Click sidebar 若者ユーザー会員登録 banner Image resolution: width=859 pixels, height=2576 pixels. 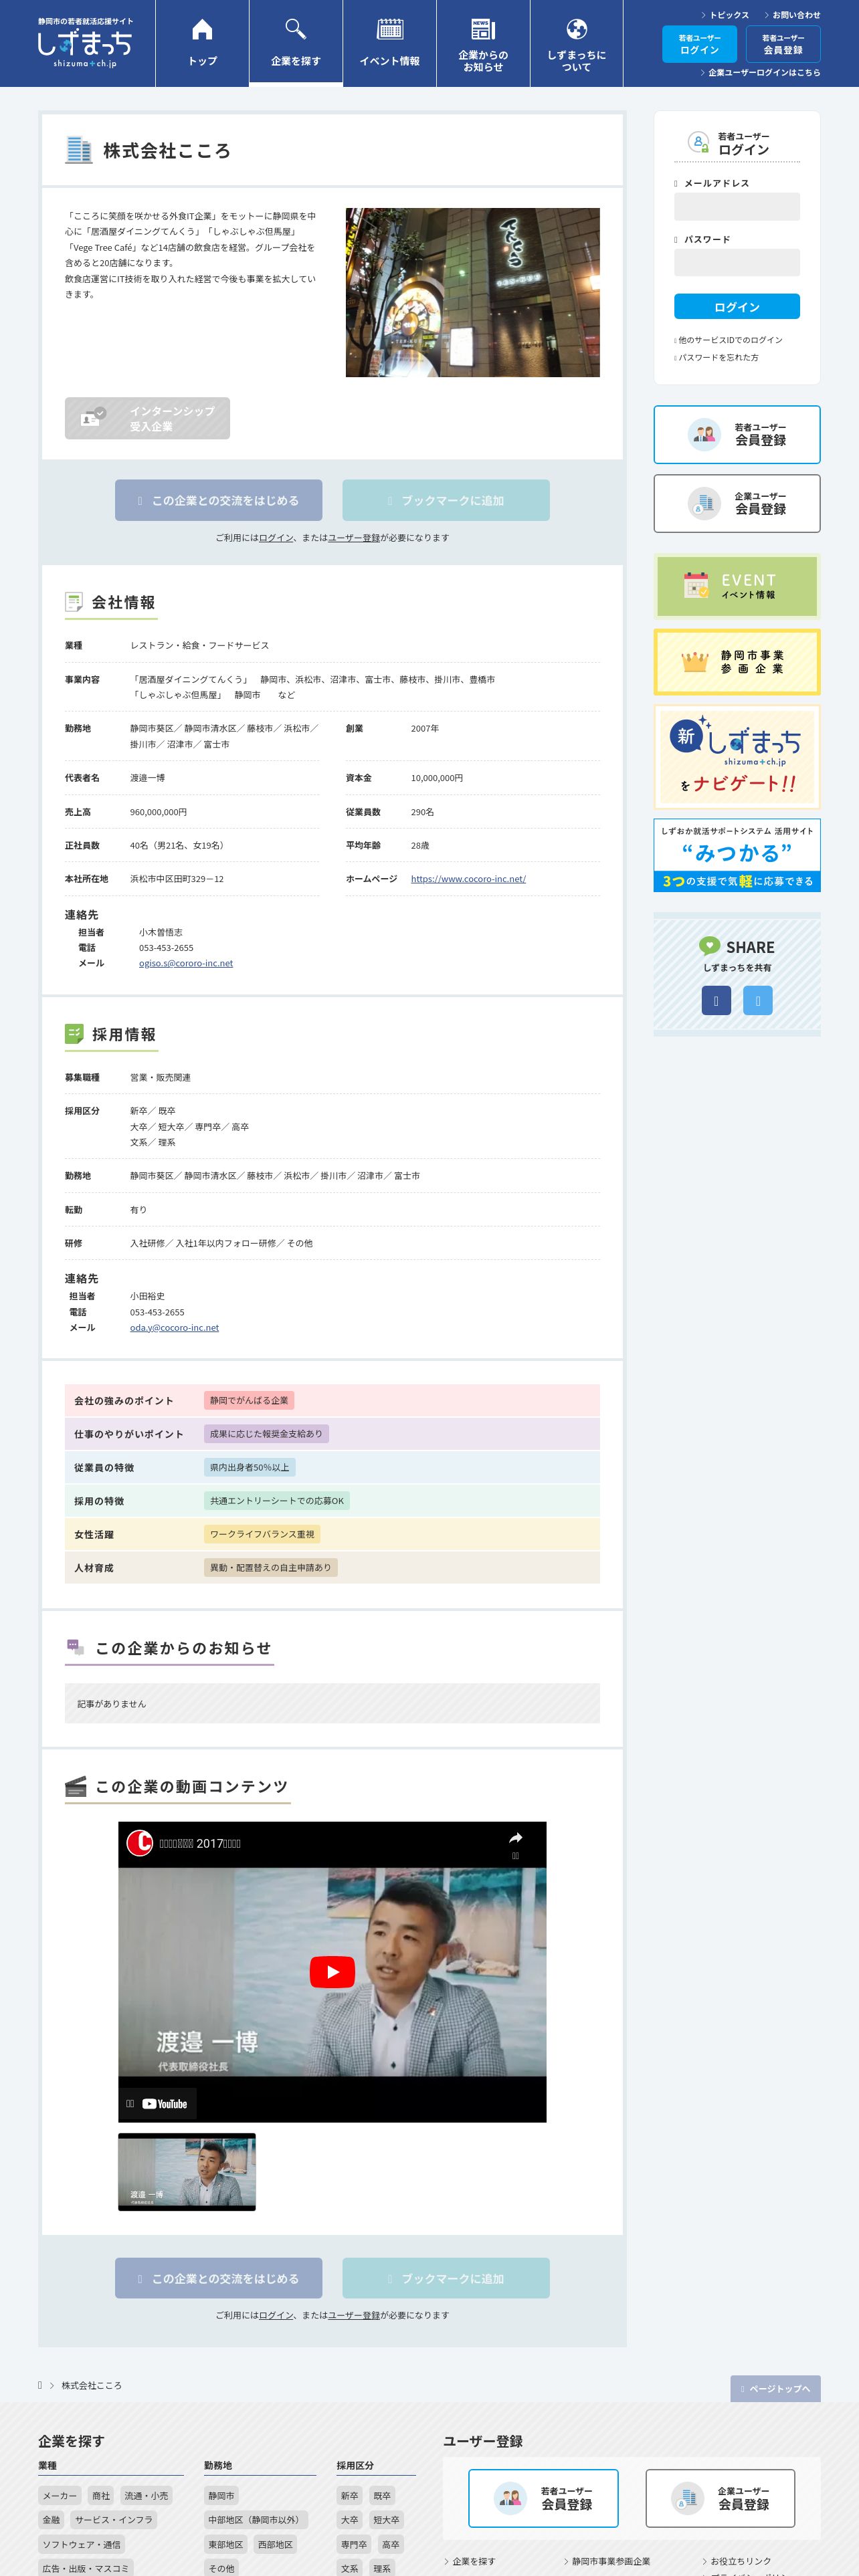pyautogui.click(x=737, y=434)
